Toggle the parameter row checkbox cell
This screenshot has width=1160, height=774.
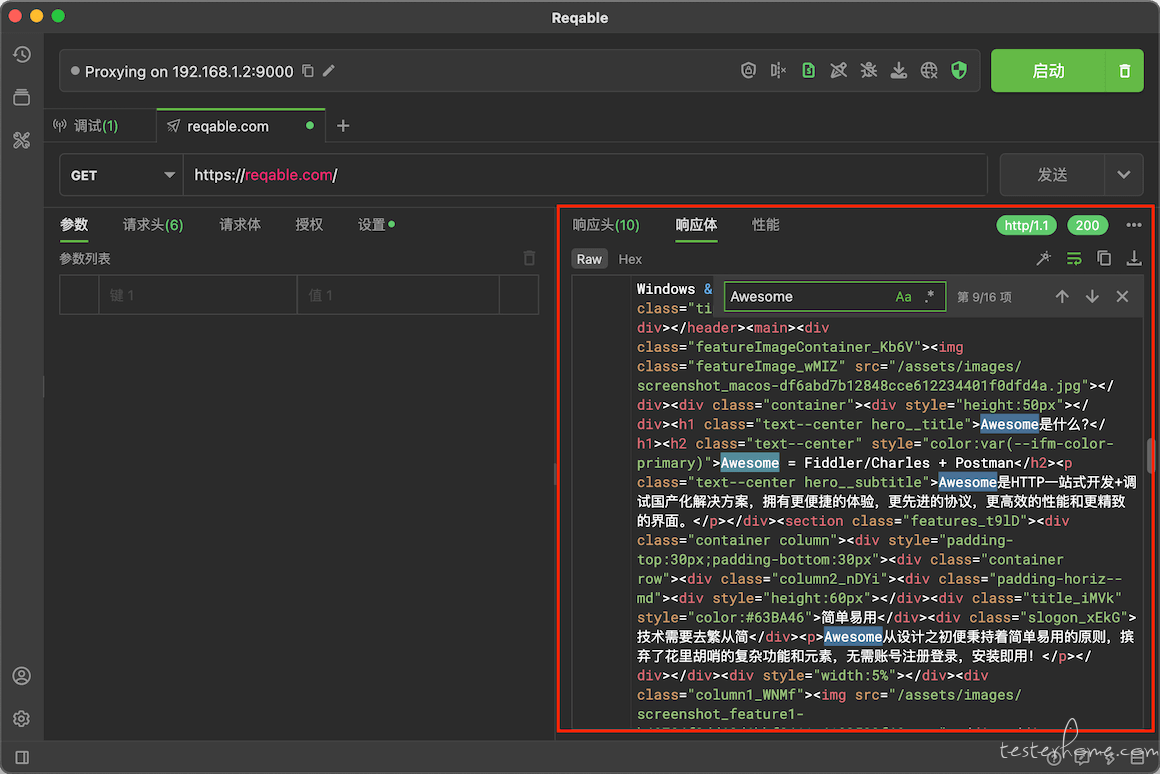79,295
